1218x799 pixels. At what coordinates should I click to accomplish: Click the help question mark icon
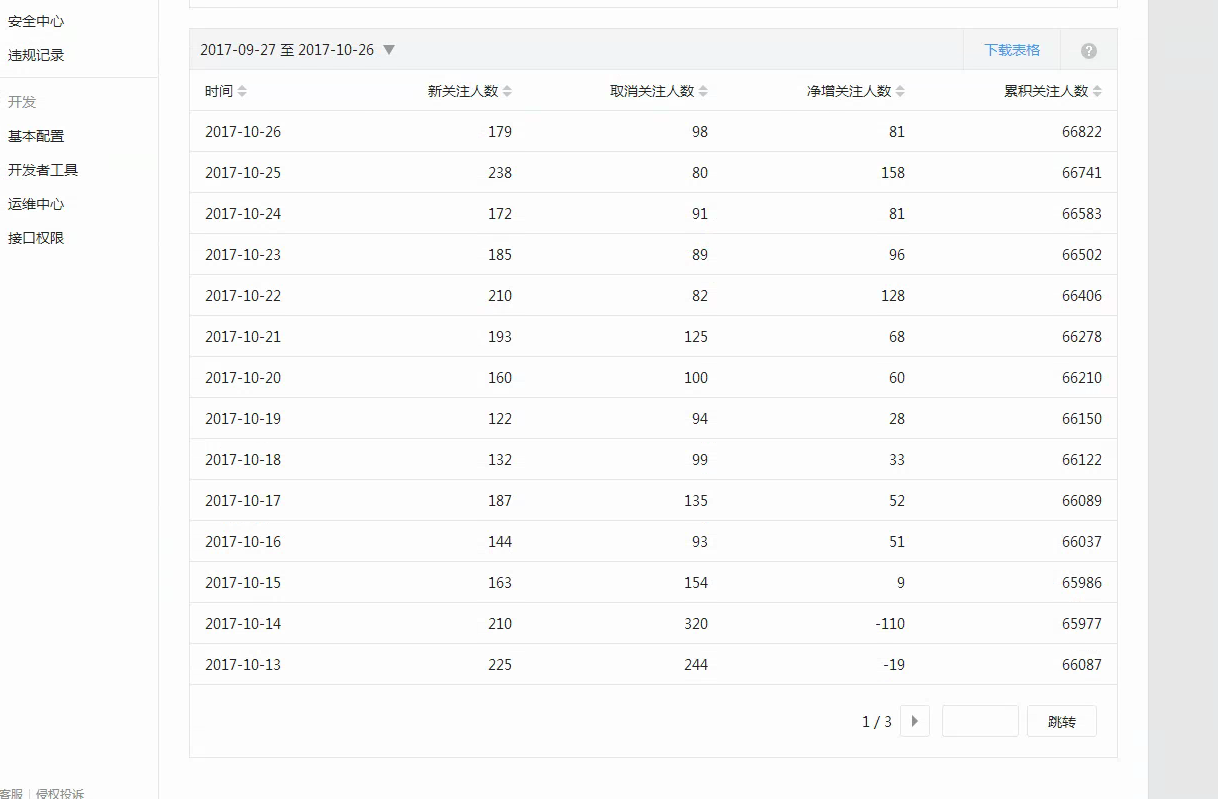[x=1089, y=51]
